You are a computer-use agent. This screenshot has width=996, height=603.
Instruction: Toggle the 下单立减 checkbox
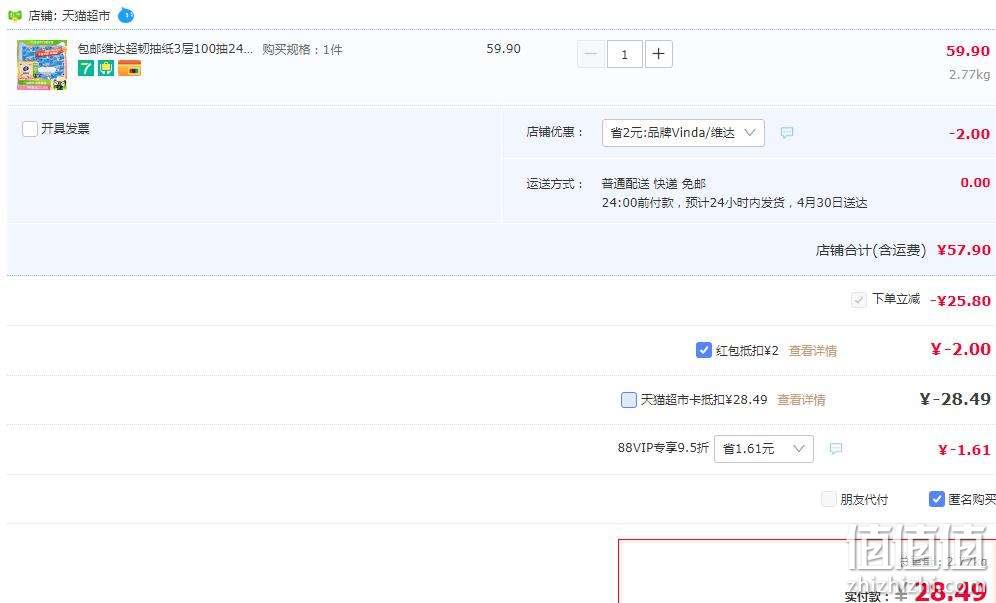[x=859, y=299]
